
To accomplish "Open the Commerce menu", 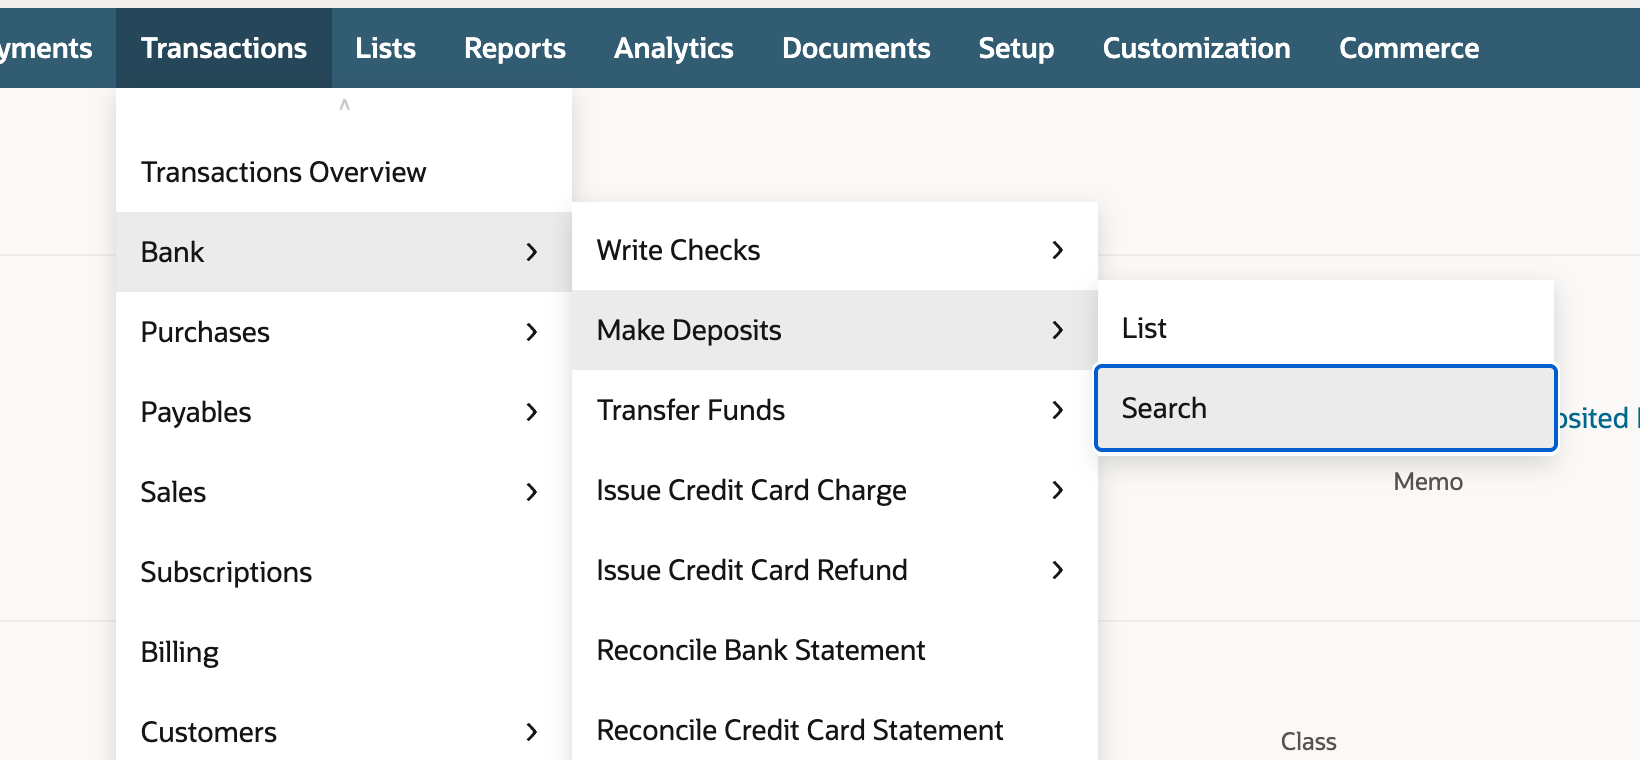I will tap(1409, 48).
